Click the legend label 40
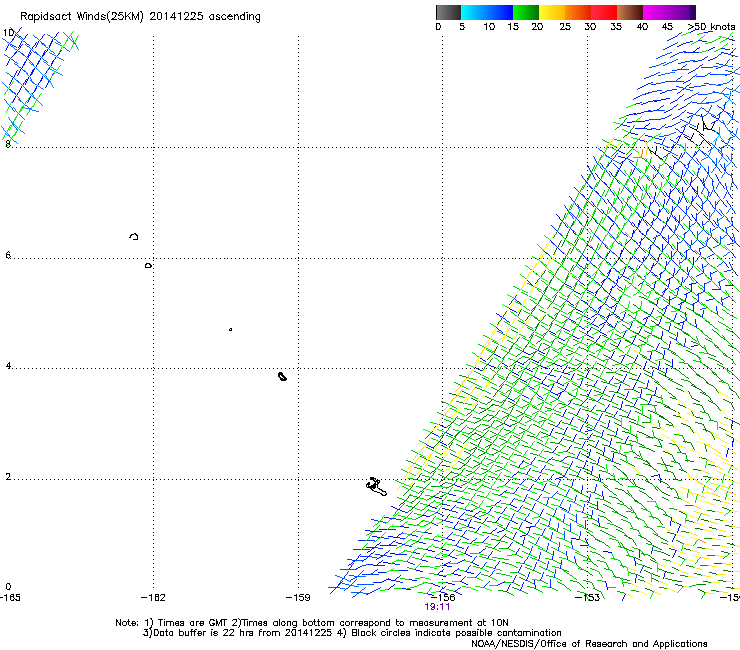 pyautogui.click(x=642, y=27)
